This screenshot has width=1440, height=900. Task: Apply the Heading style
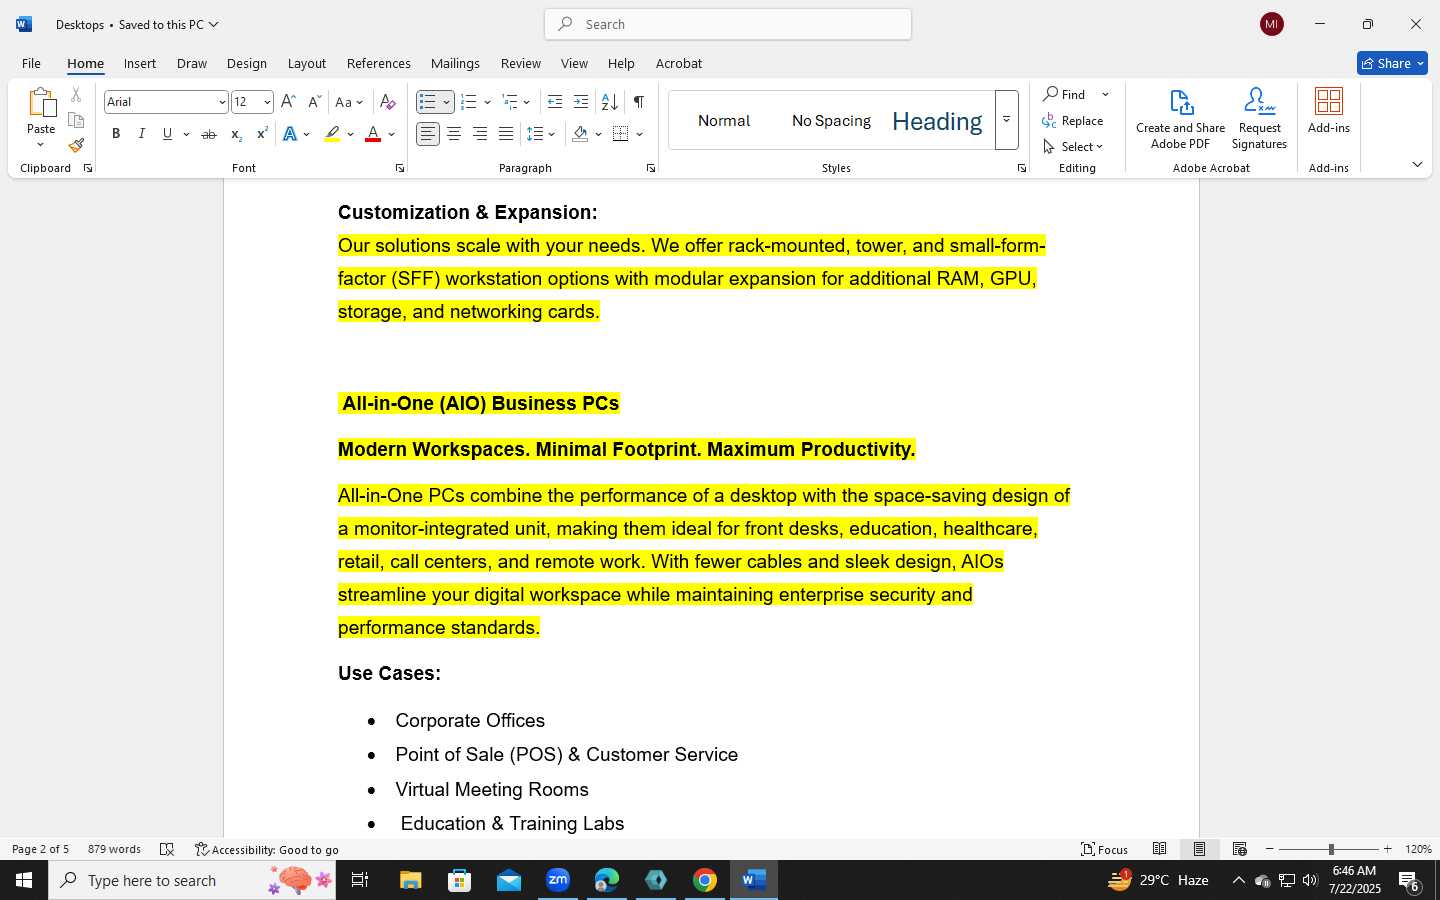937,121
